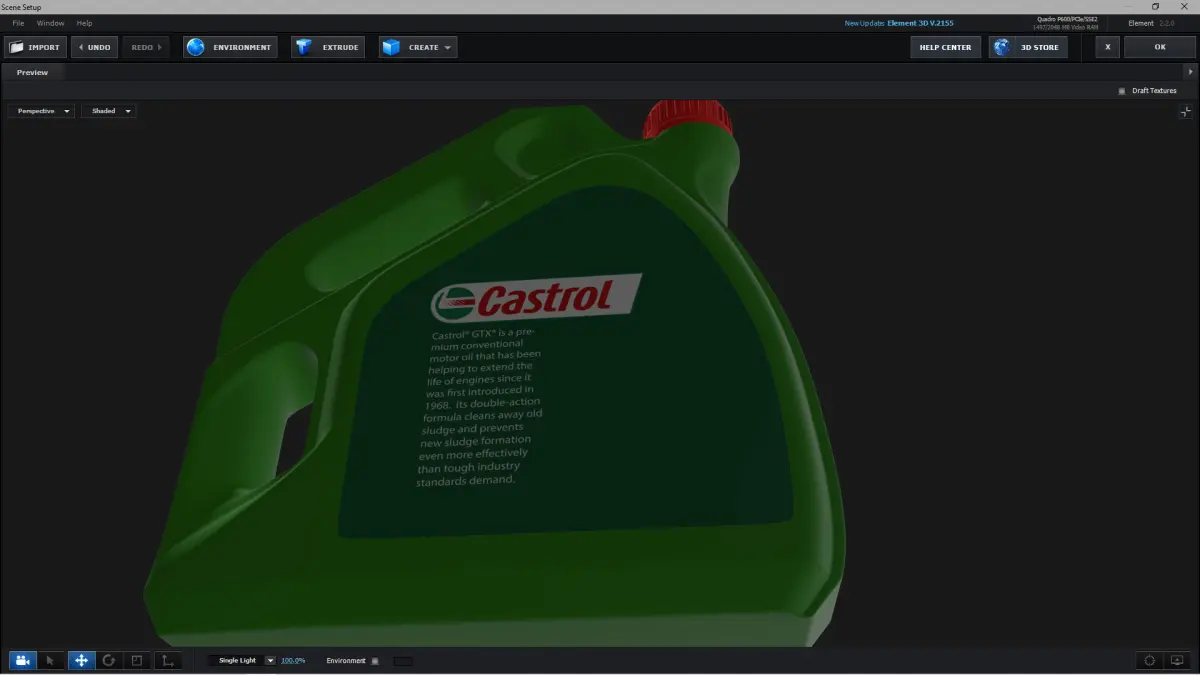Choose the move tool with crossed arrows

pyautogui.click(x=81, y=660)
